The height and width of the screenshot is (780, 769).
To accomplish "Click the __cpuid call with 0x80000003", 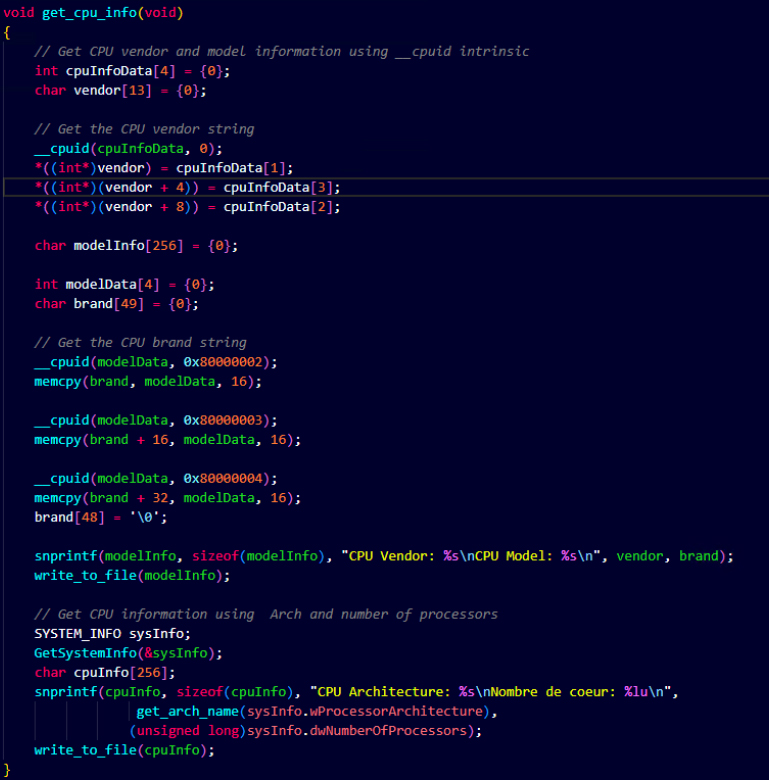I will [156, 420].
